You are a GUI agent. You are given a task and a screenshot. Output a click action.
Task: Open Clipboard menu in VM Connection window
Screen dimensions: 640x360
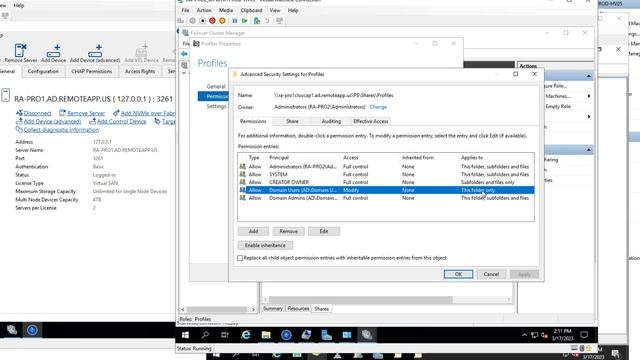coord(251,10)
